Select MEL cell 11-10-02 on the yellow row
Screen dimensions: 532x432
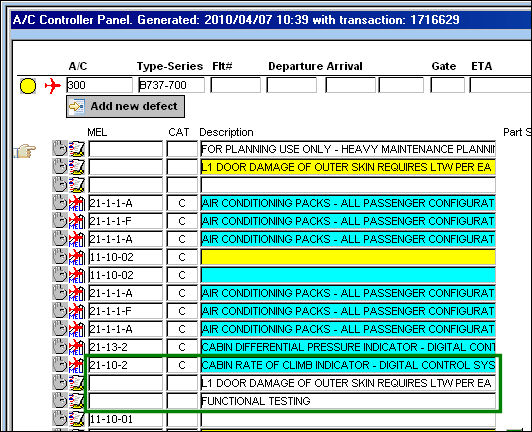pos(126,257)
